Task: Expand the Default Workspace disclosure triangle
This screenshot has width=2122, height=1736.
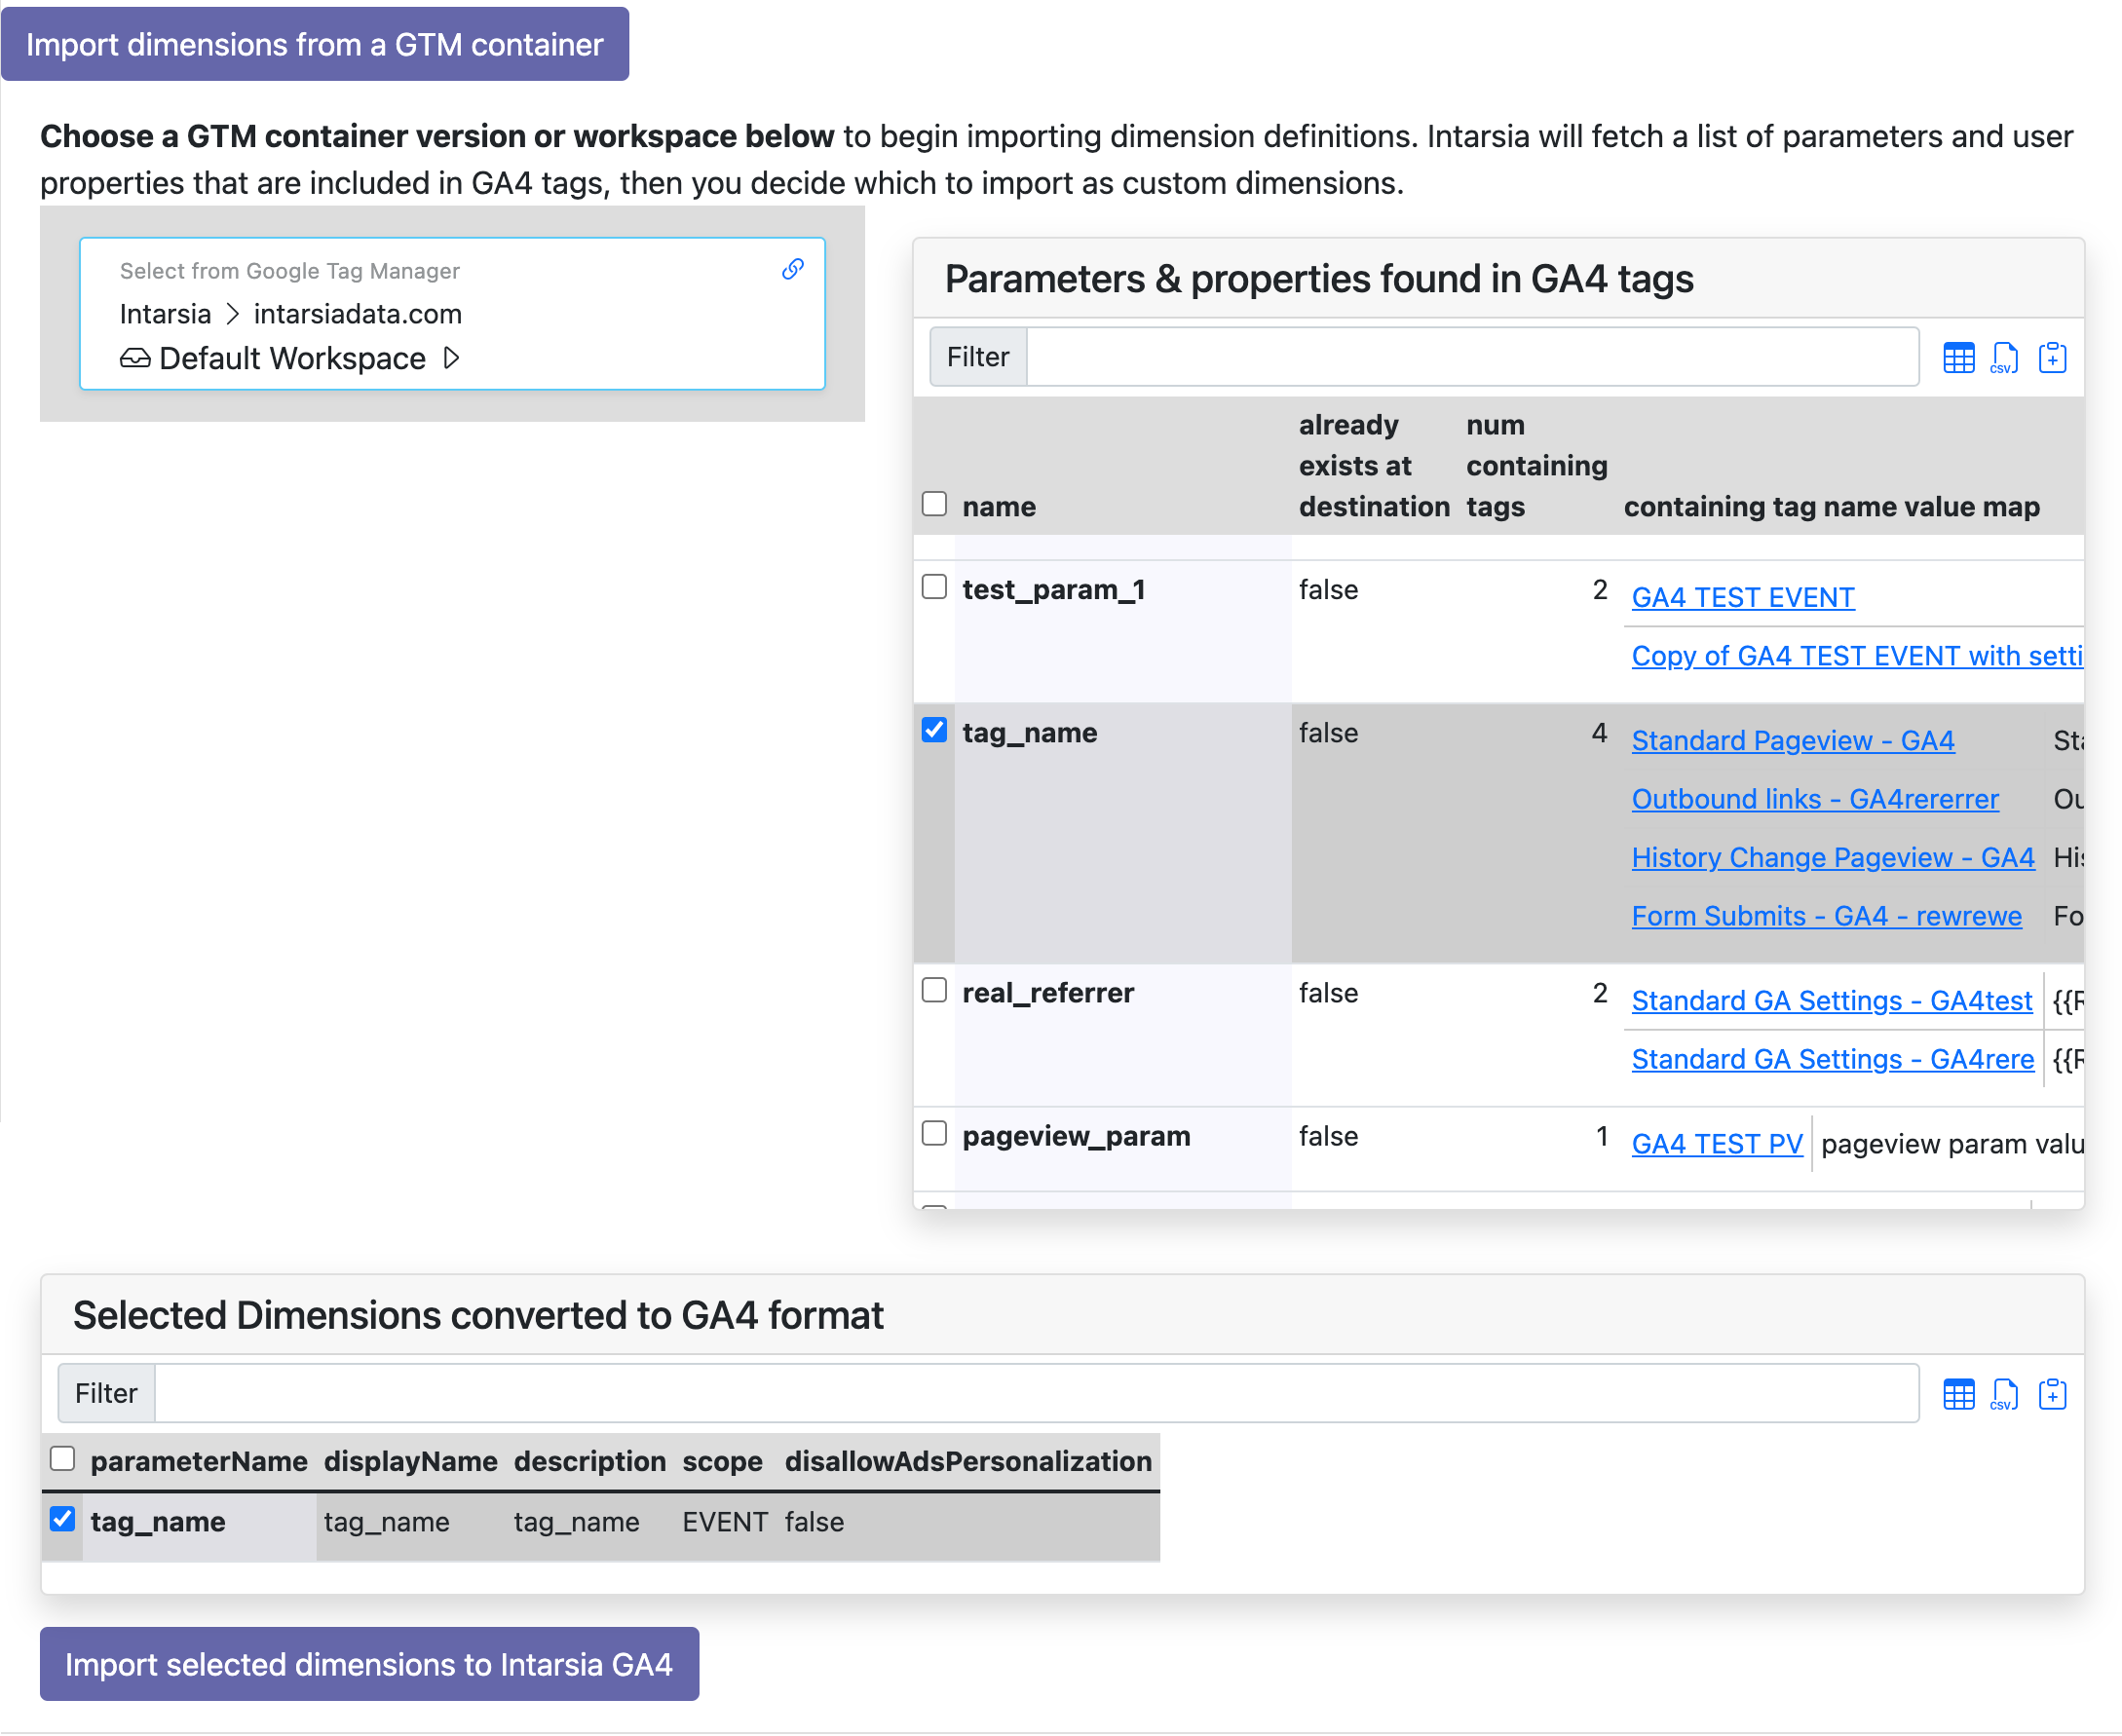Action: tap(452, 358)
